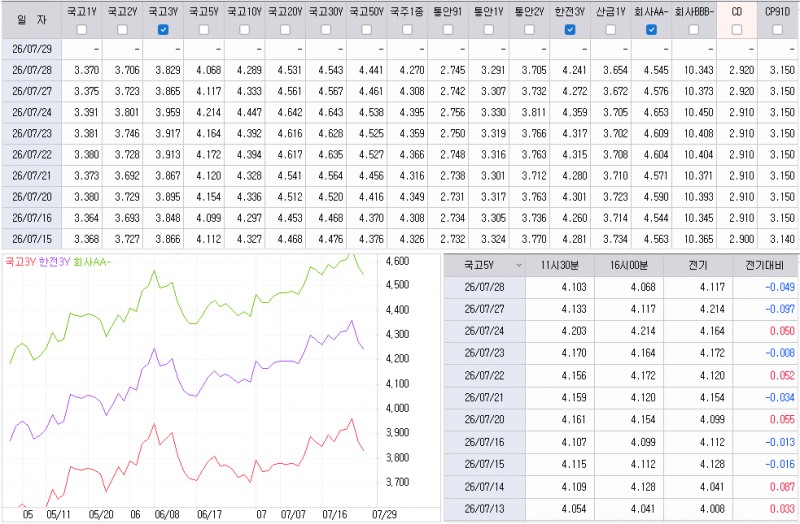
Task: Click the 국고3Y chart legend label
Action: [x=20, y=262]
